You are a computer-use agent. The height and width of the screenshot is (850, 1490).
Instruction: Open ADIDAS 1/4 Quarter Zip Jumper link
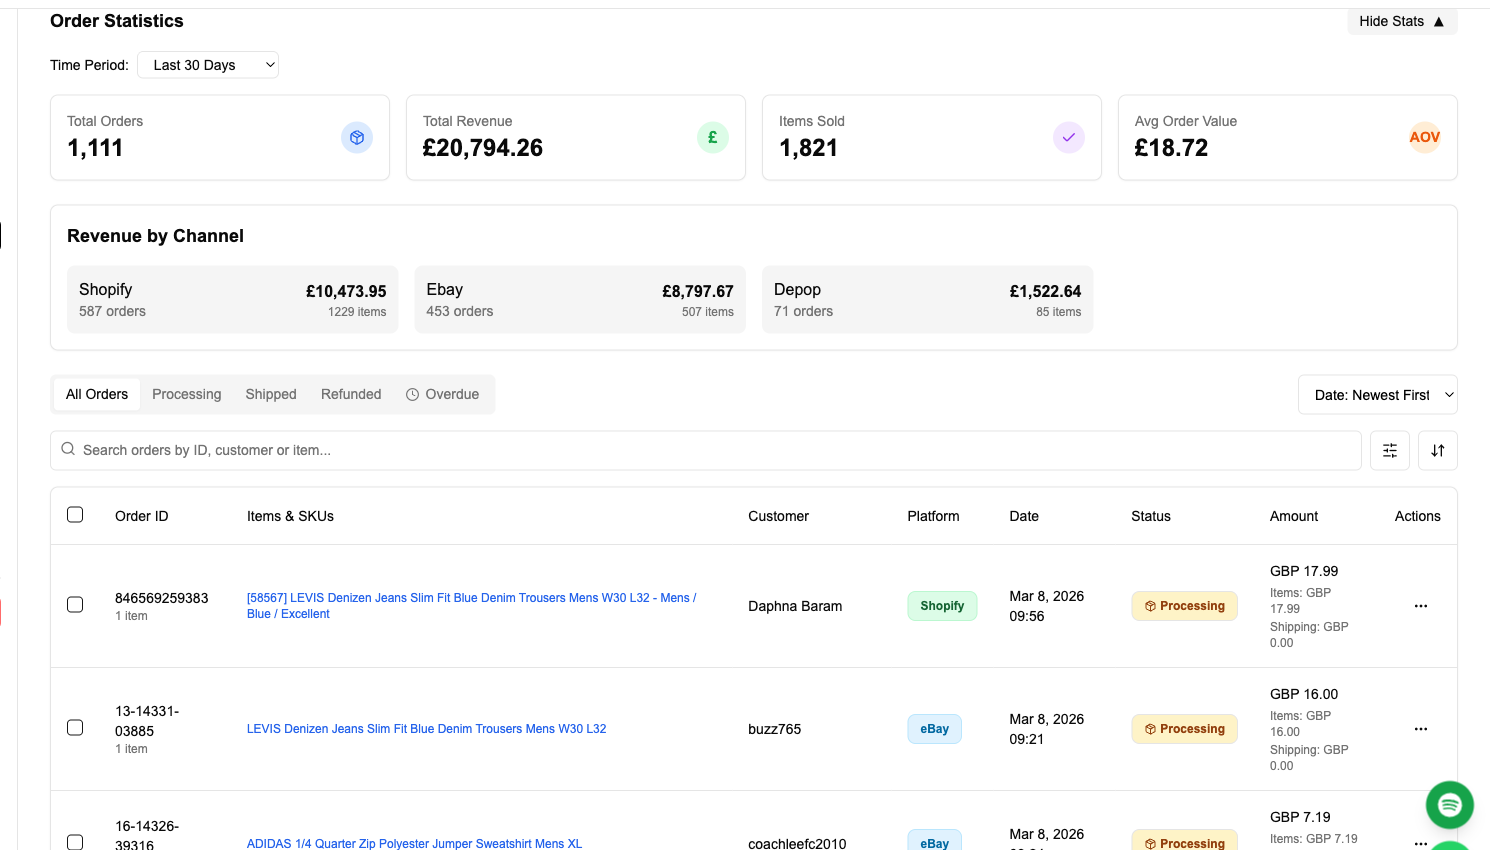tap(414, 843)
